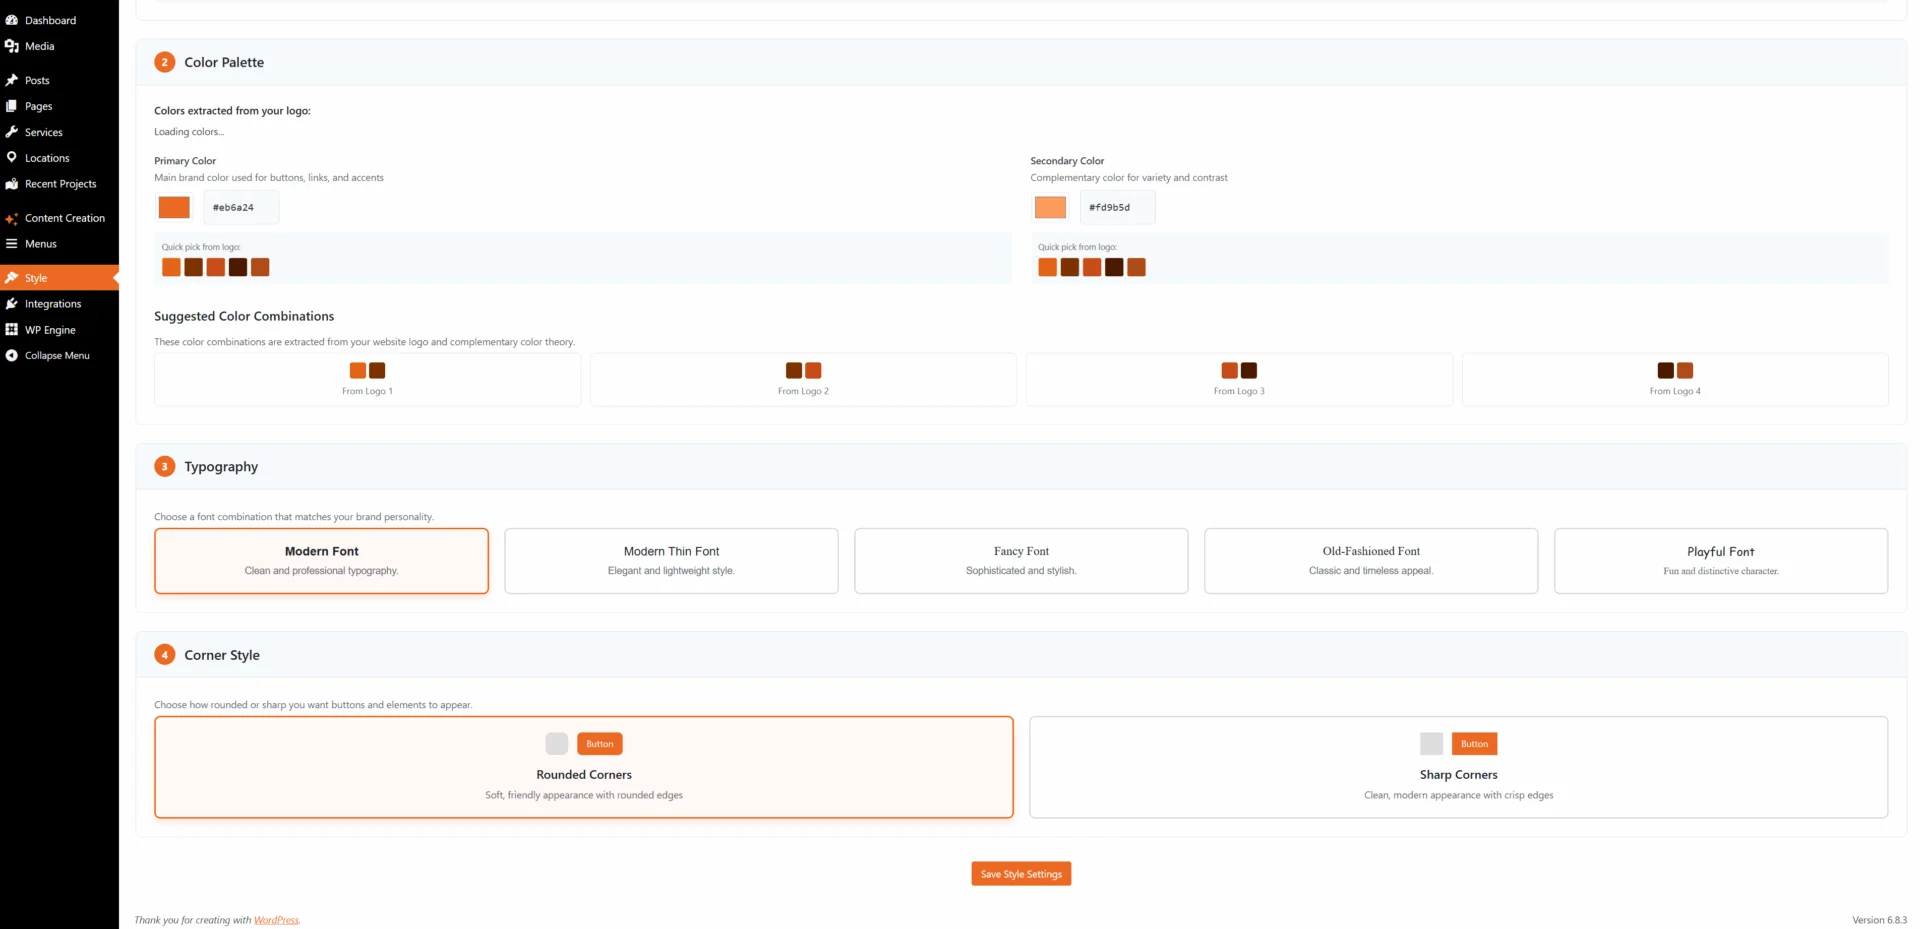Image resolution: width=1920 pixels, height=929 pixels.
Task: Click the secondary color hex field
Action: pyautogui.click(x=1117, y=207)
